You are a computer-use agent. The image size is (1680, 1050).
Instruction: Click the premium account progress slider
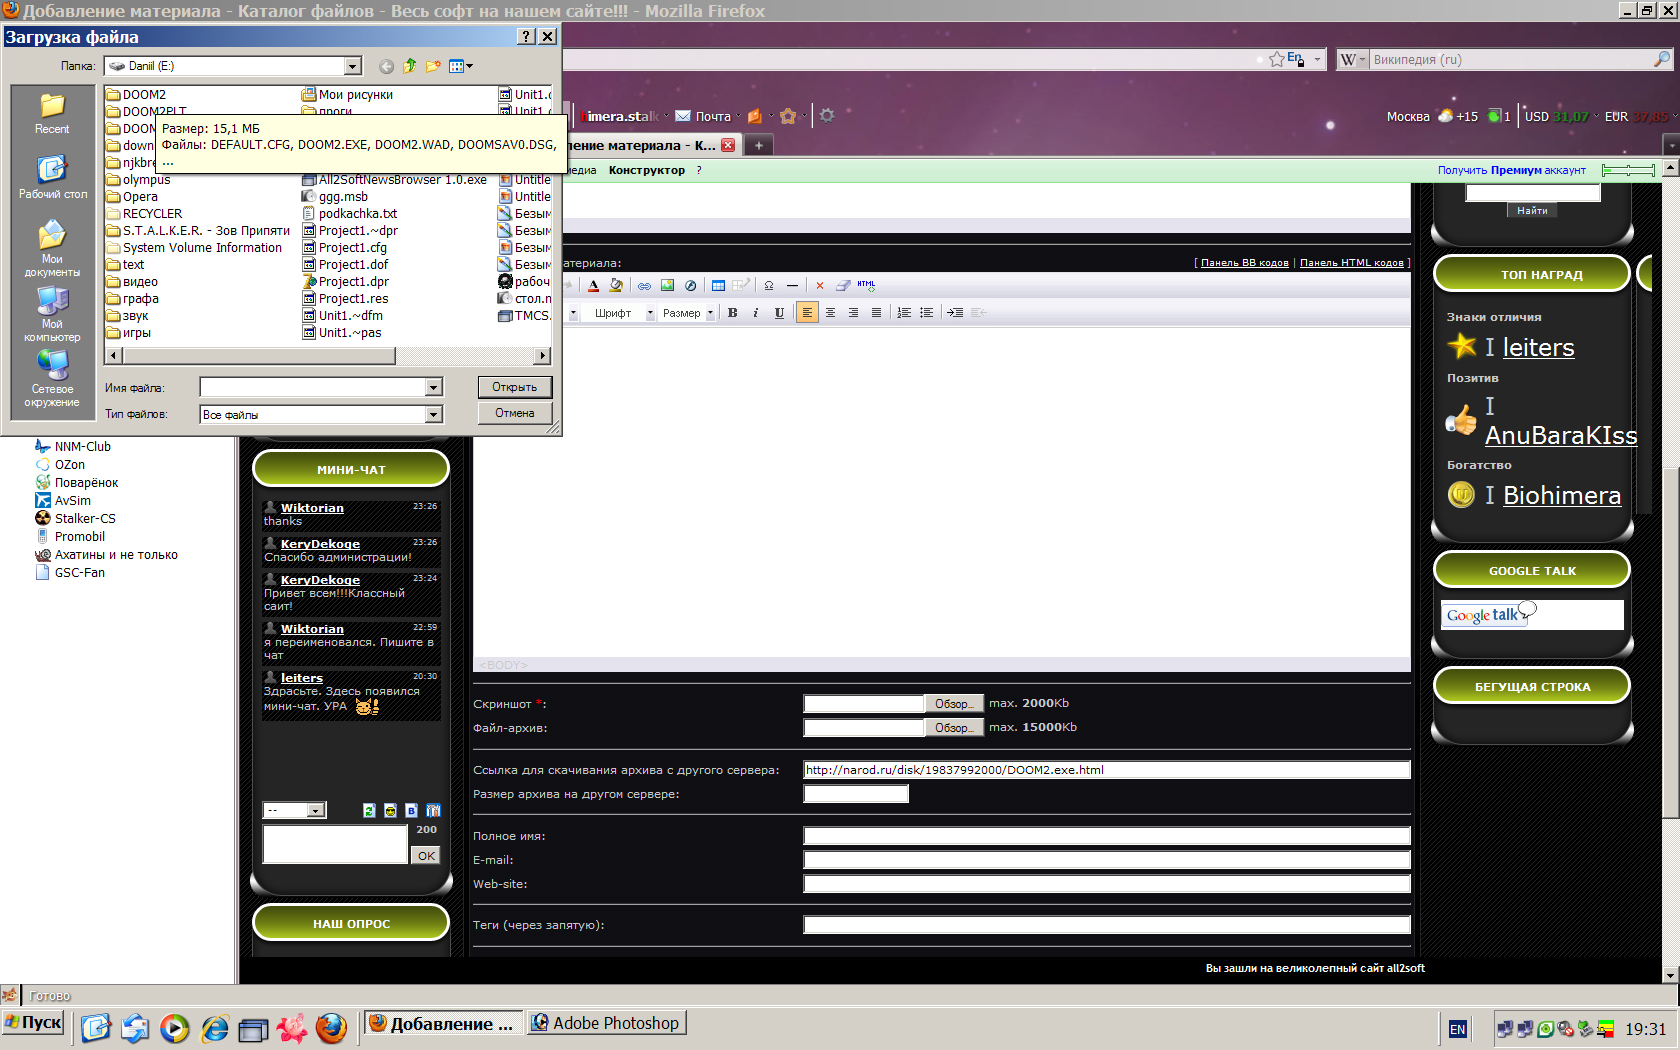1628,170
